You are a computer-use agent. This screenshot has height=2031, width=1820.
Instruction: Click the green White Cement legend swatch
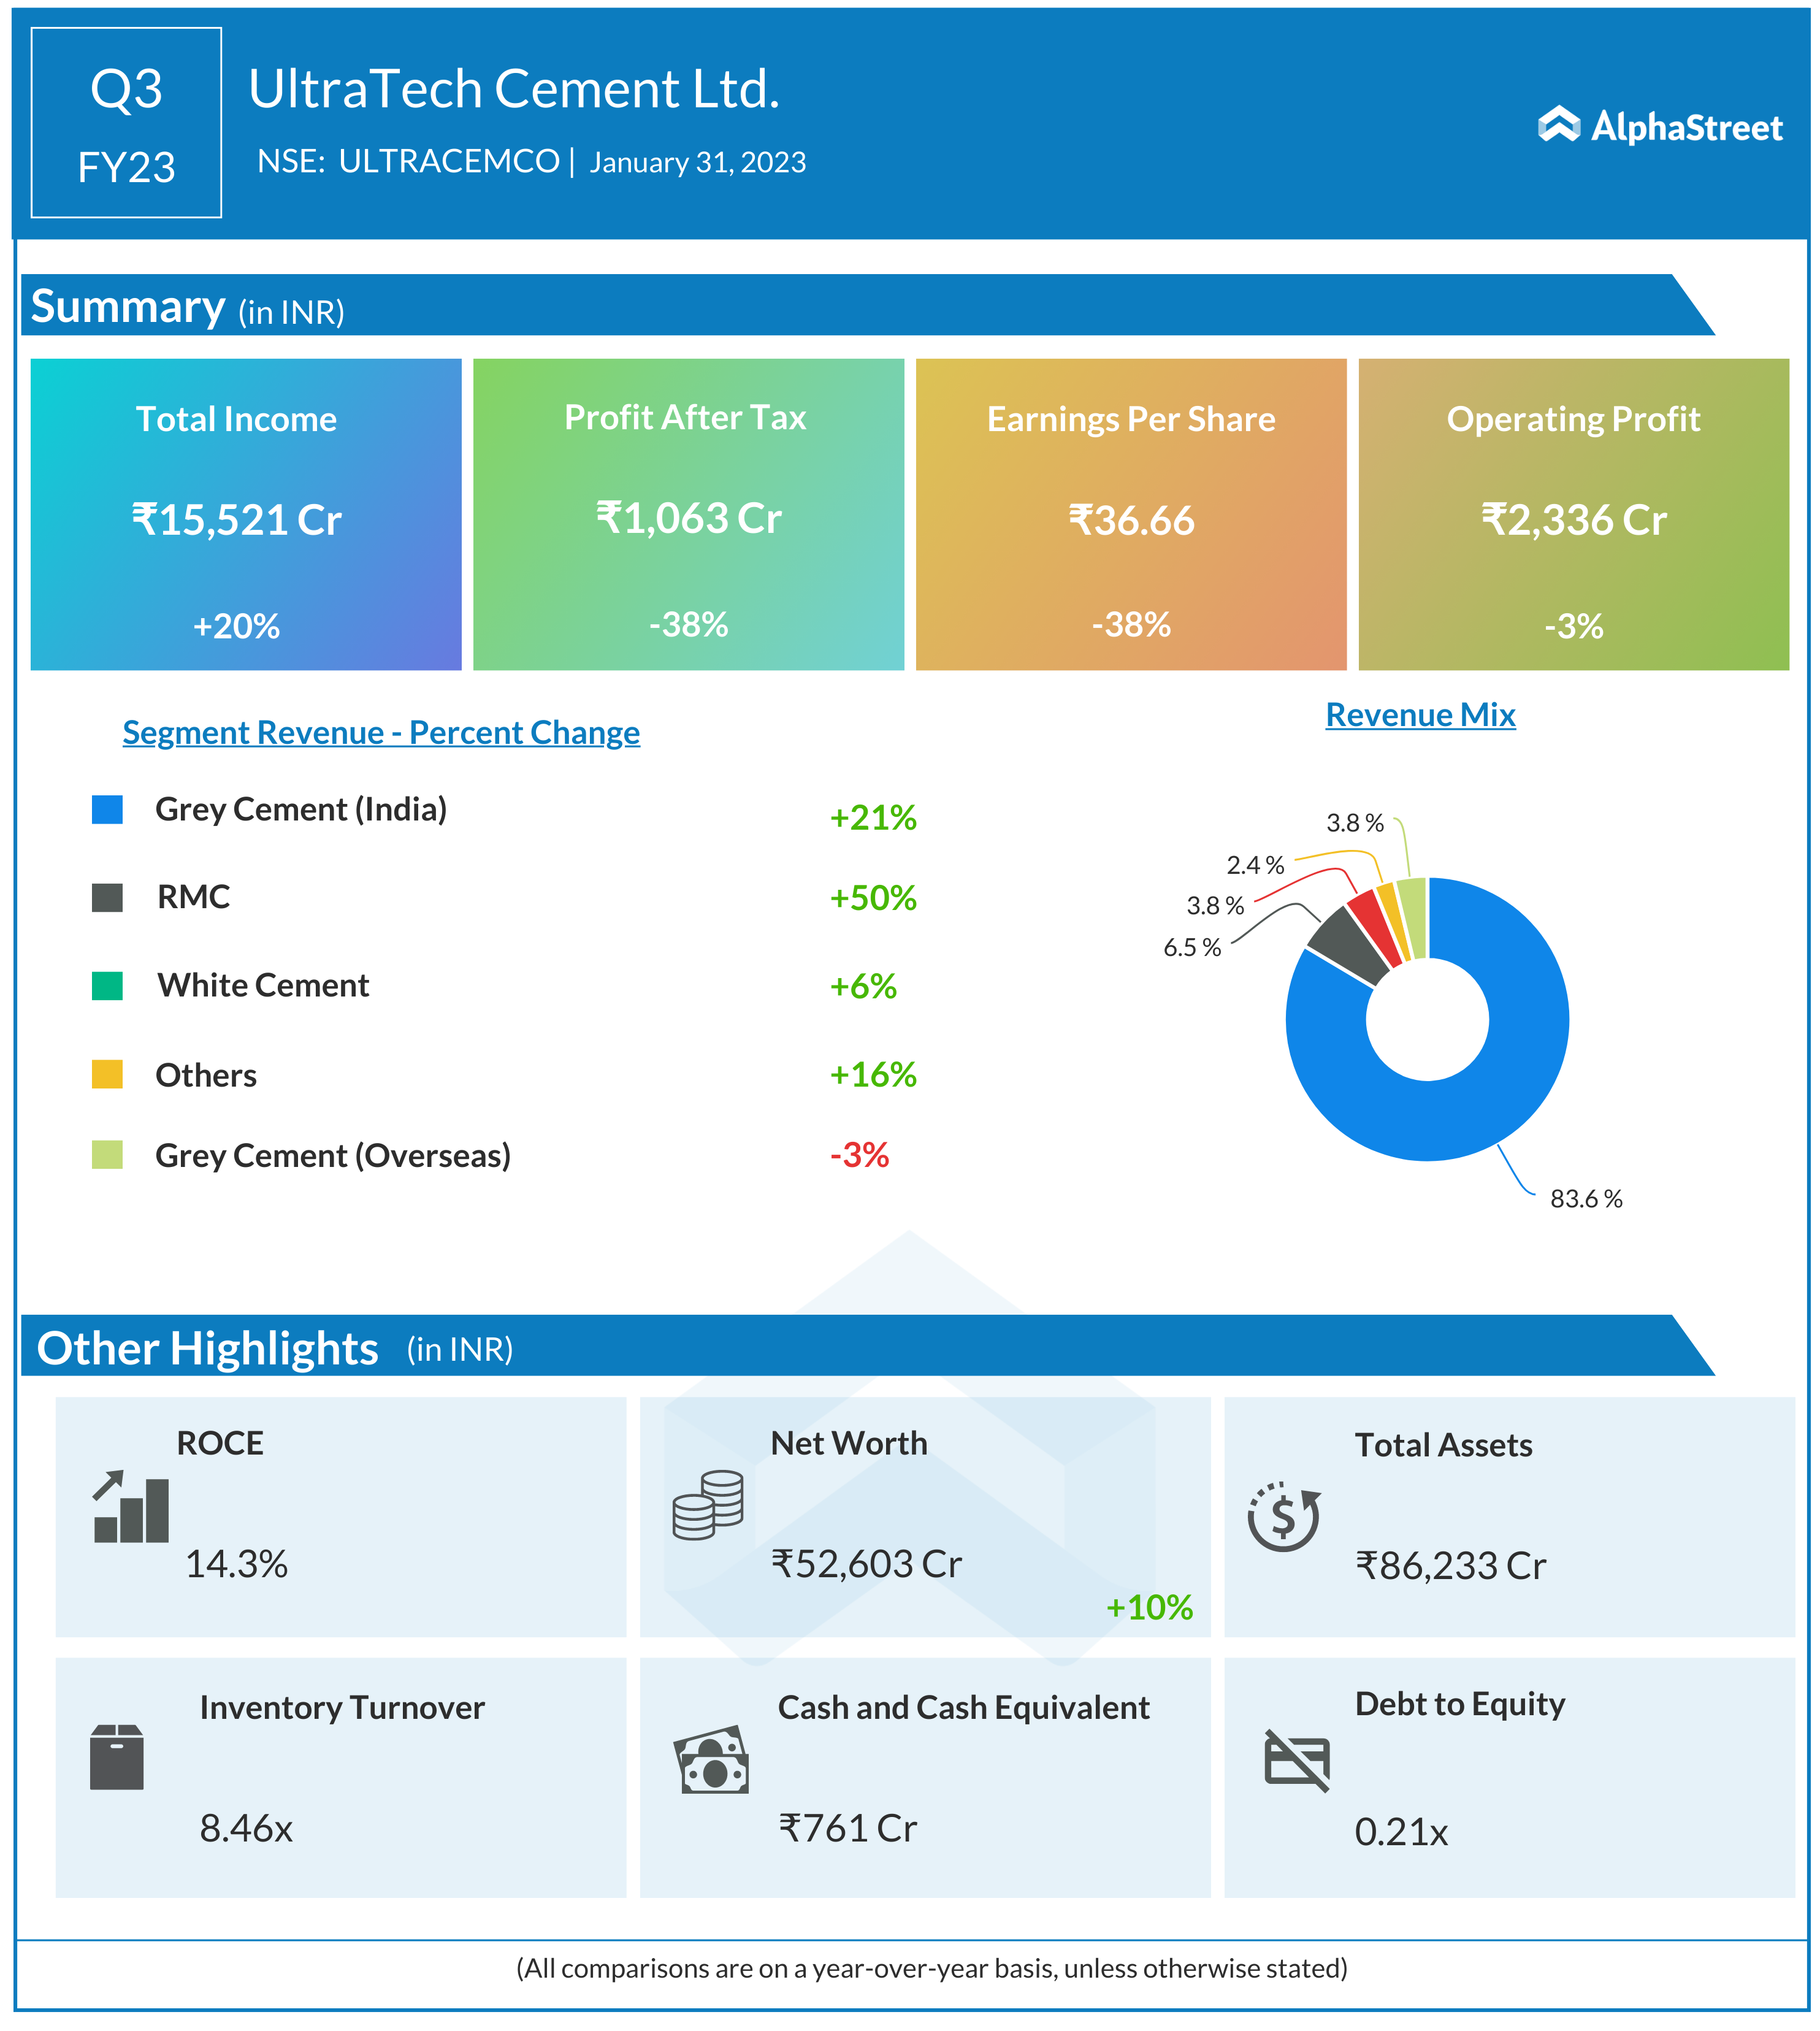pyautogui.click(x=107, y=986)
